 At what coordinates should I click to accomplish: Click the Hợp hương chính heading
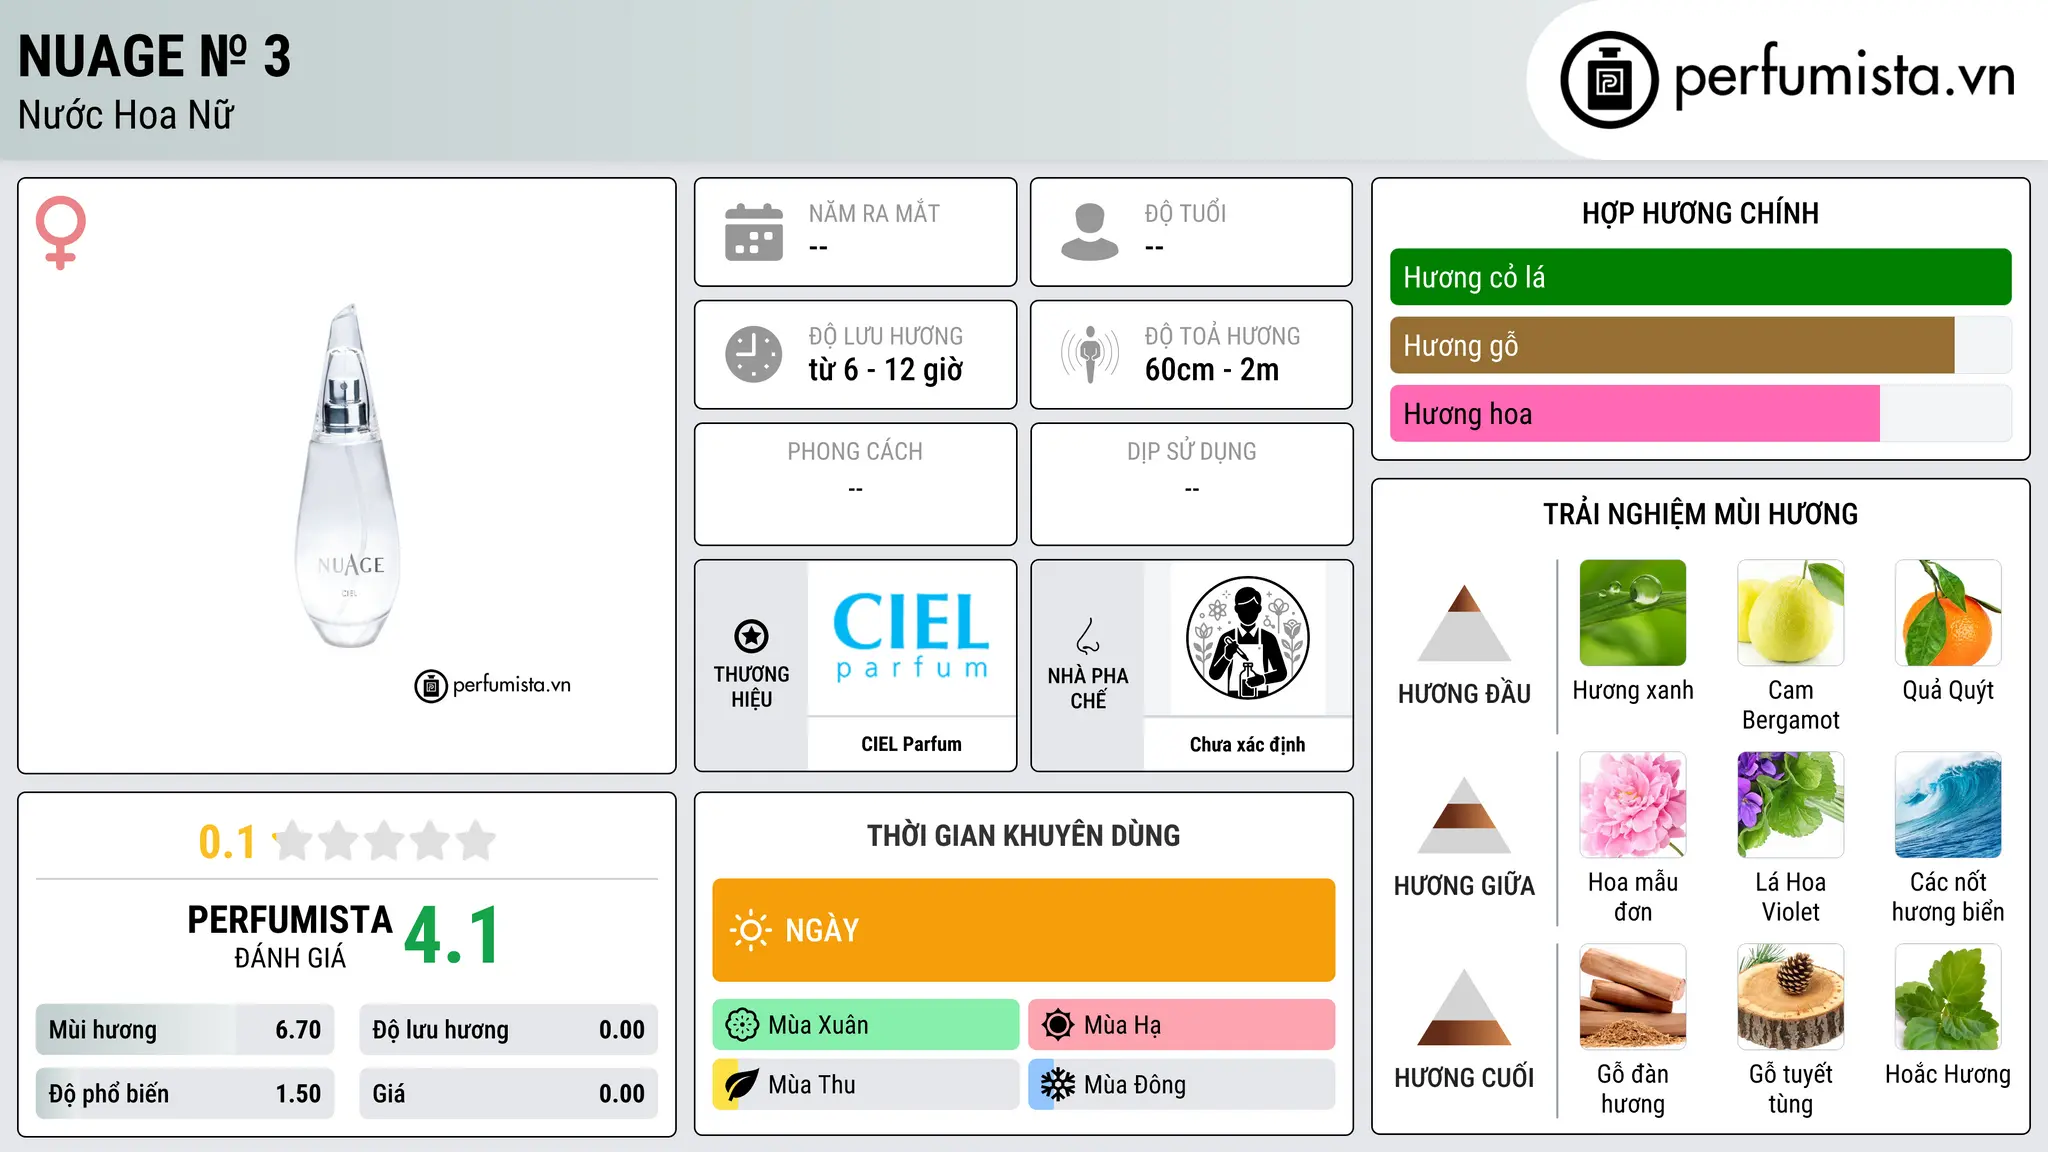(1700, 213)
